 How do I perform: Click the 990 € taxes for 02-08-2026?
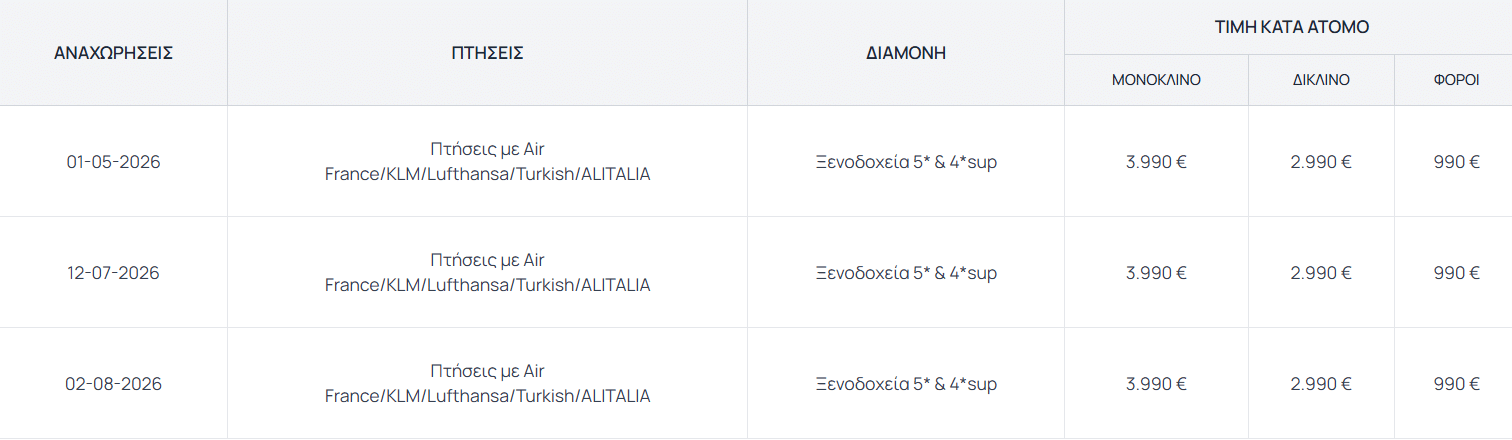pos(1456,384)
